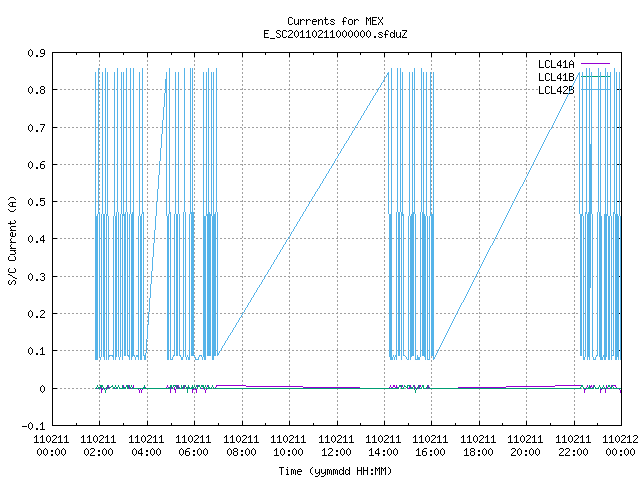640x480 pixels.
Task: Click the 110211 08:00 x-axis tick label
Action: click(x=241, y=446)
